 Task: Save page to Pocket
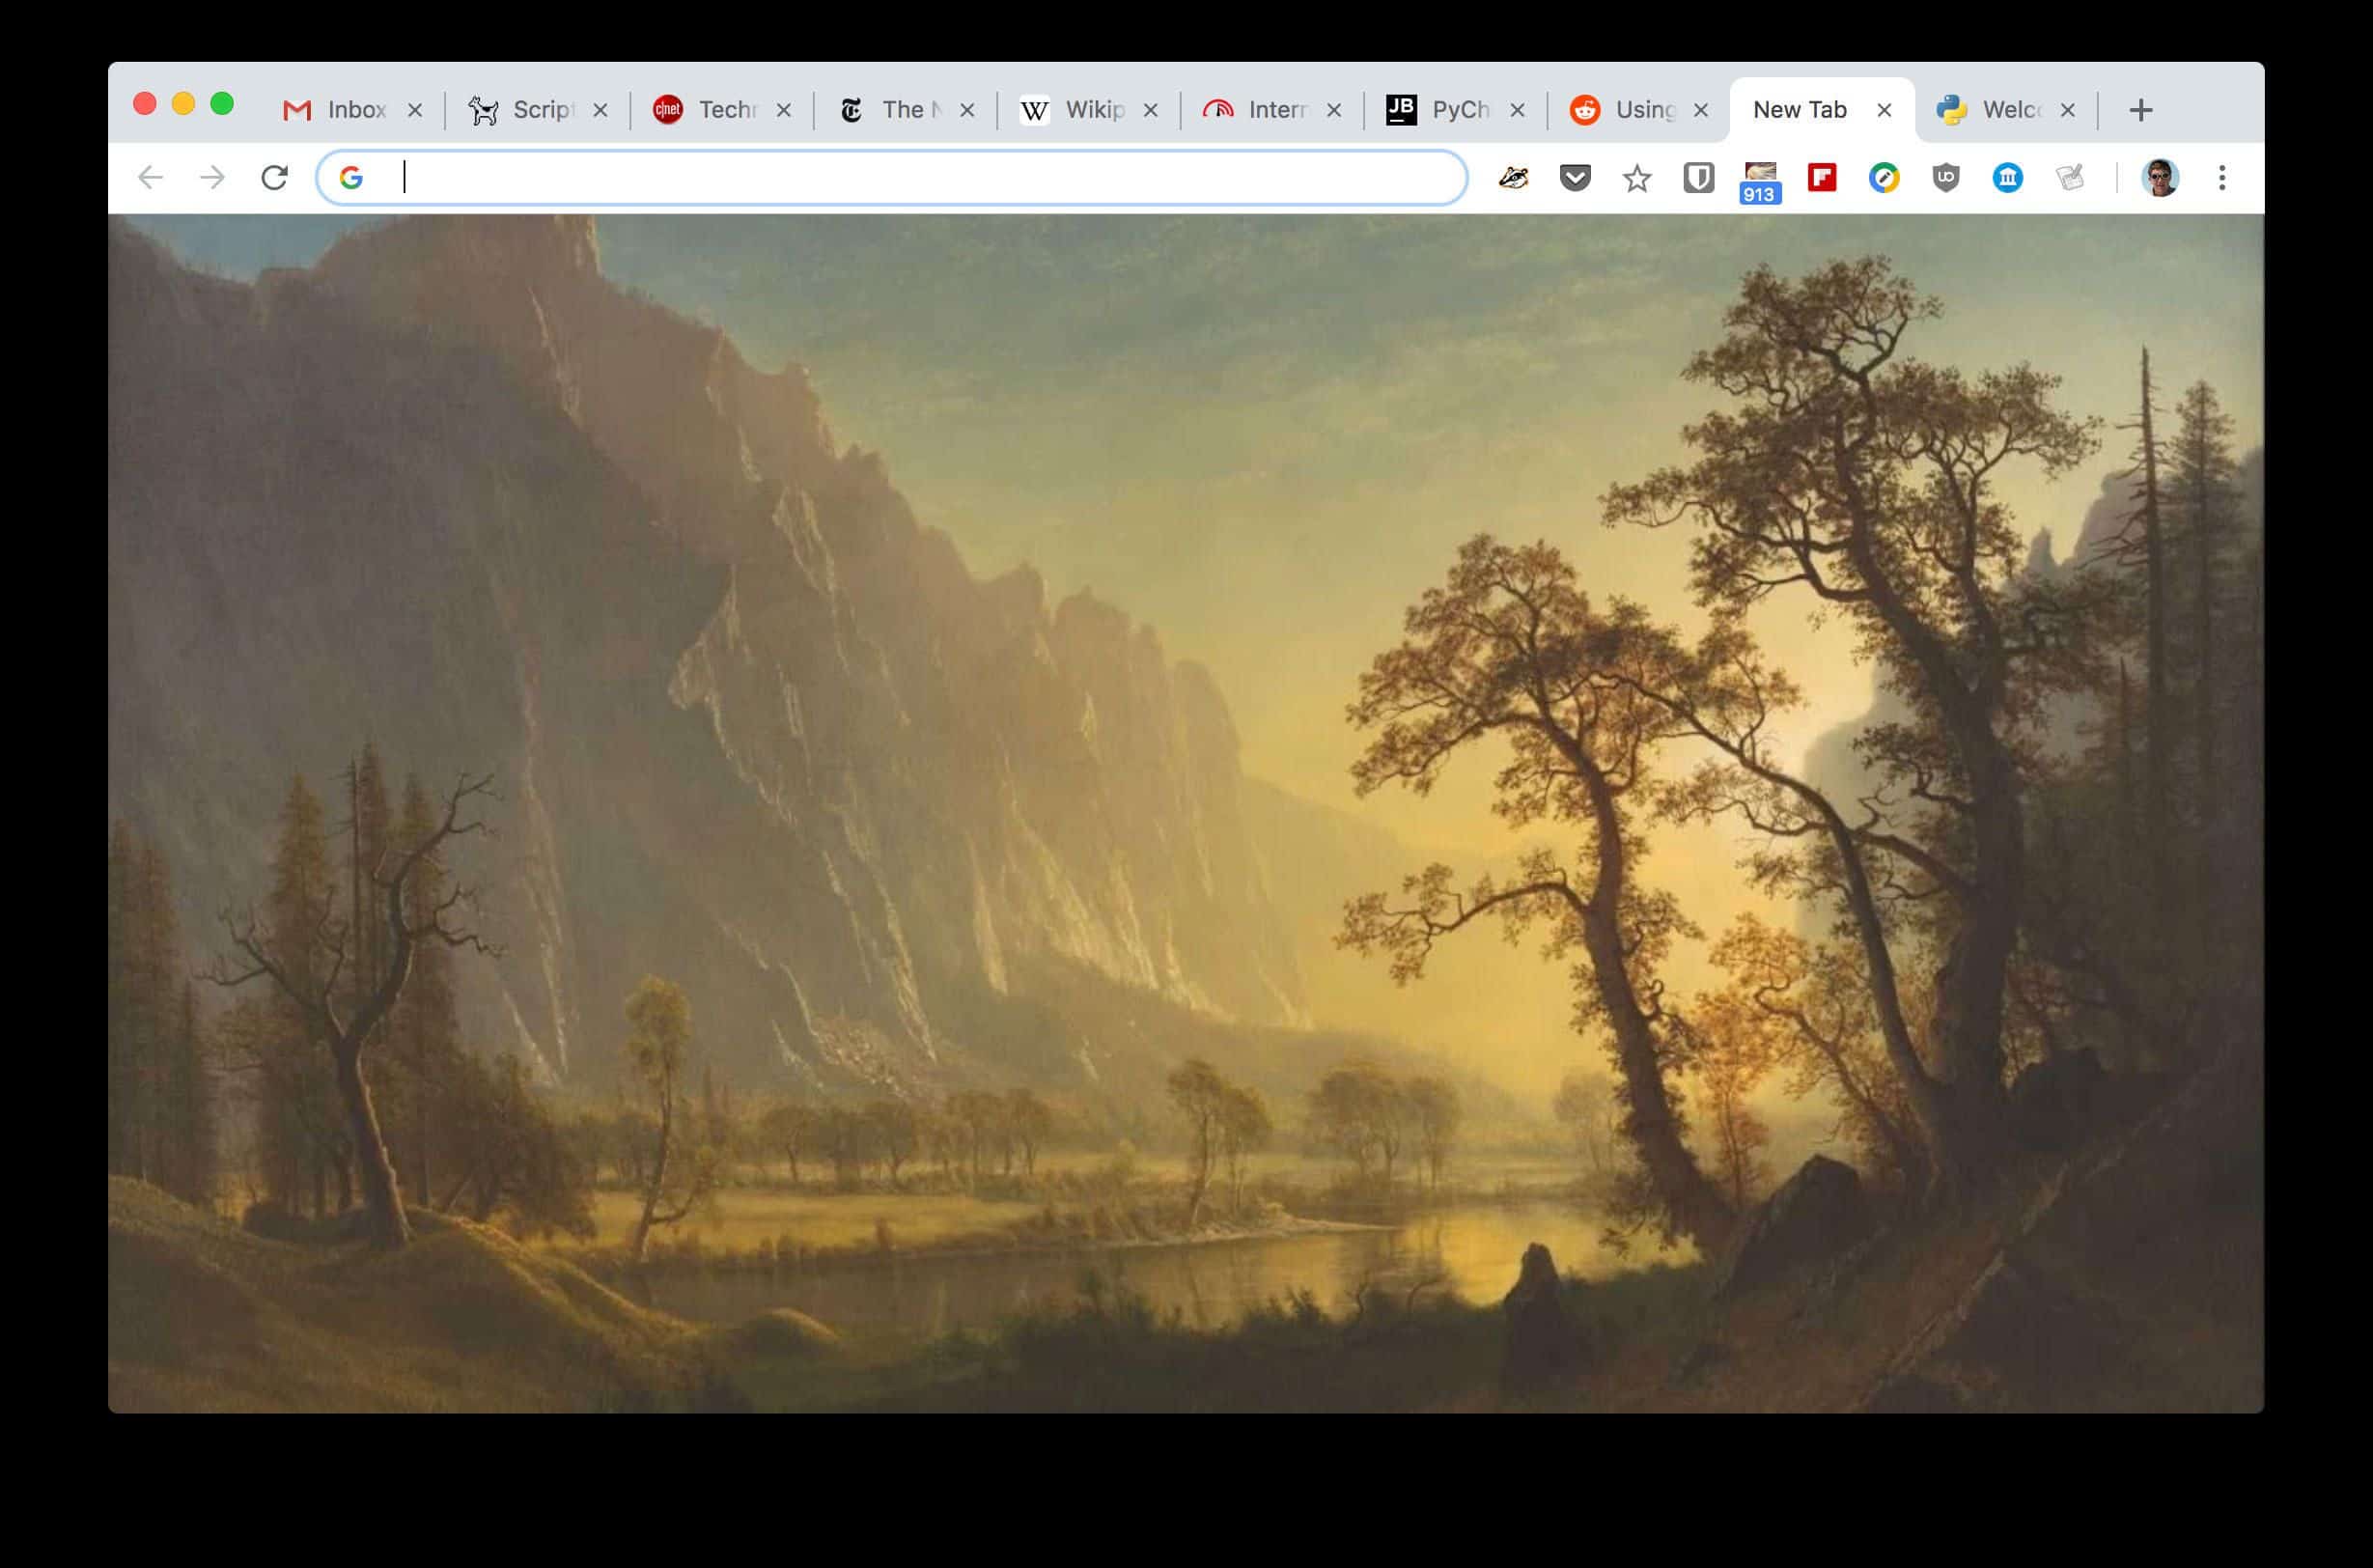pyautogui.click(x=1576, y=178)
